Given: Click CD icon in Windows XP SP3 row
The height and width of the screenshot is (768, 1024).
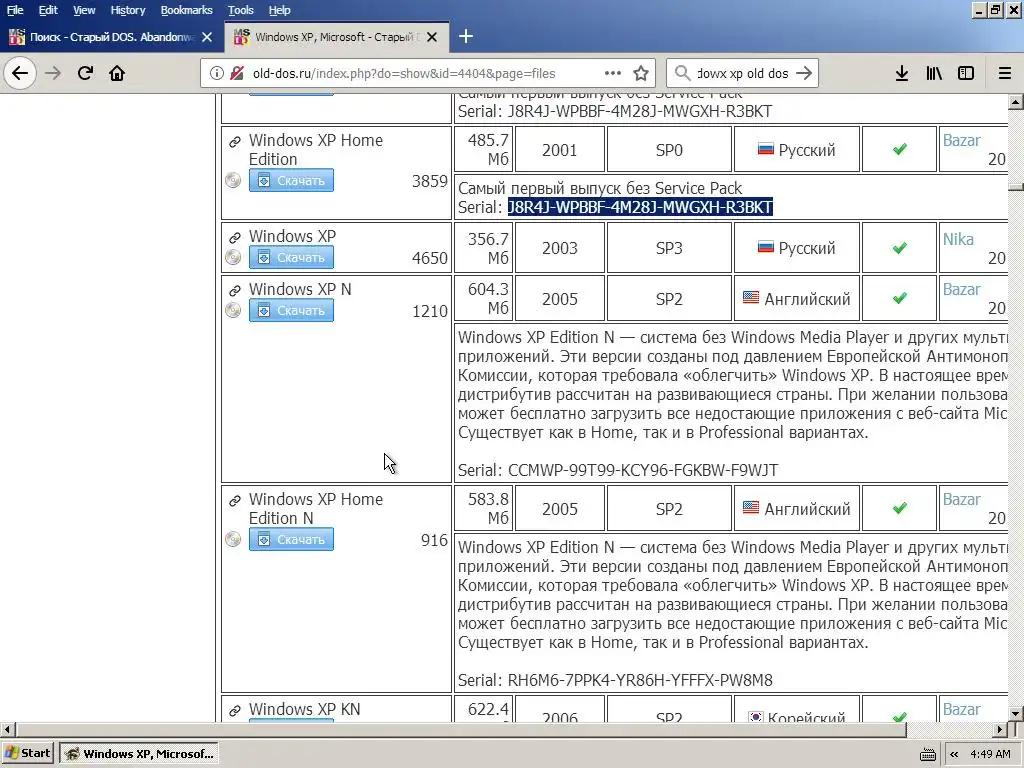Looking at the screenshot, I should tap(233, 257).
